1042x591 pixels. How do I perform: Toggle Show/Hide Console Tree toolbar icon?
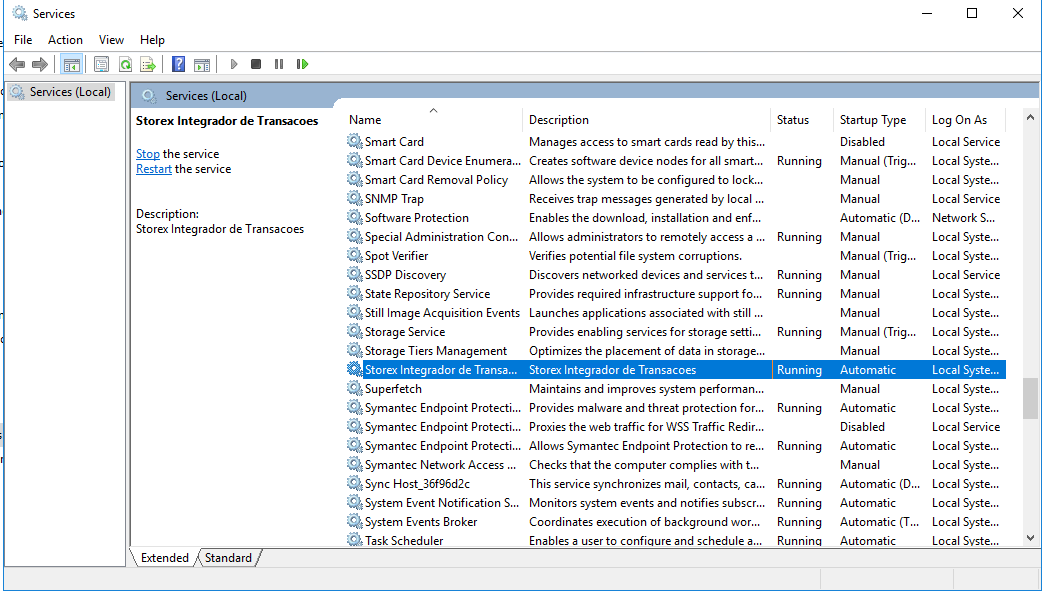point(72,64)
